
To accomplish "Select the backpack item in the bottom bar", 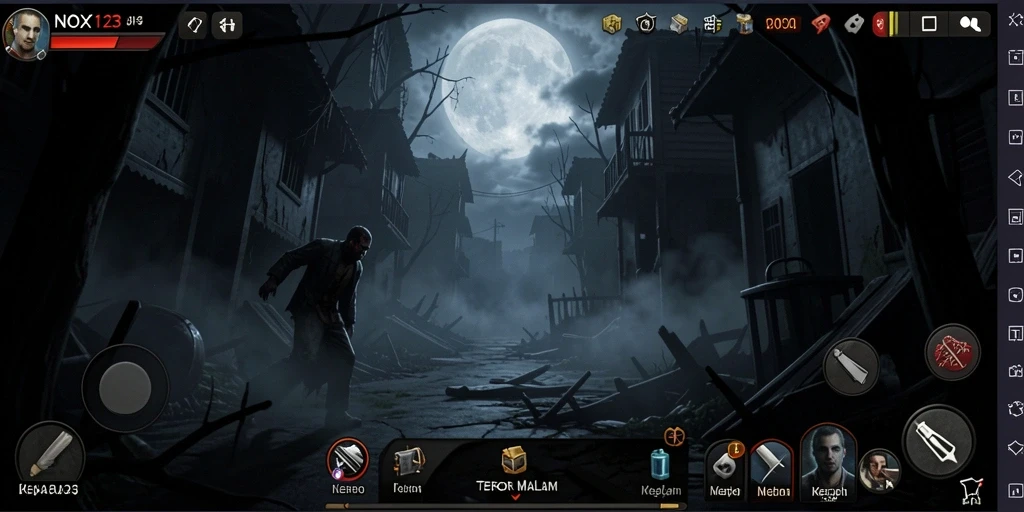I will pyautogui.click(x=409, y=462).
